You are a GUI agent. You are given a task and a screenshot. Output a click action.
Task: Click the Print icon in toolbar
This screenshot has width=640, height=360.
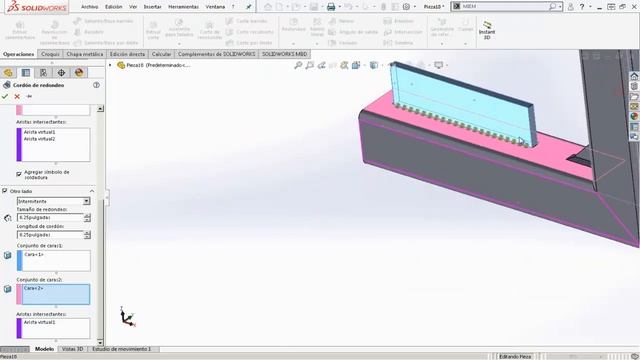(x=331, y=7)
